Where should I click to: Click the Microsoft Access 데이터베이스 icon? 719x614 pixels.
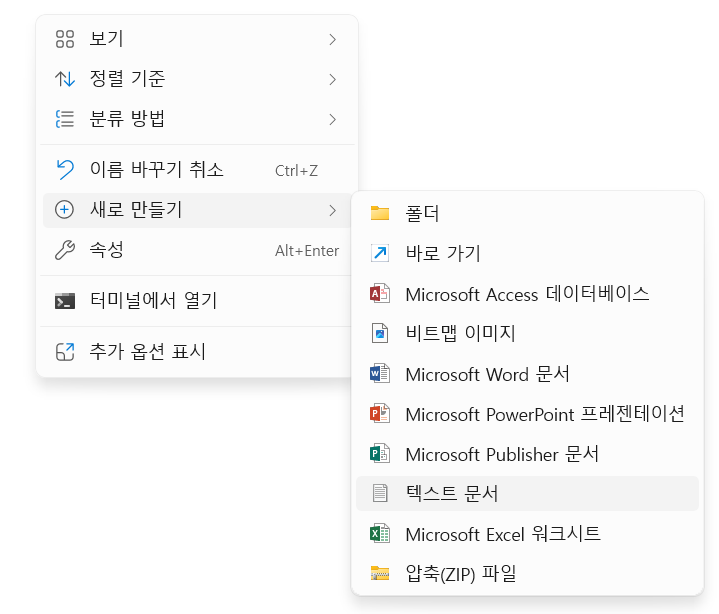380,293
